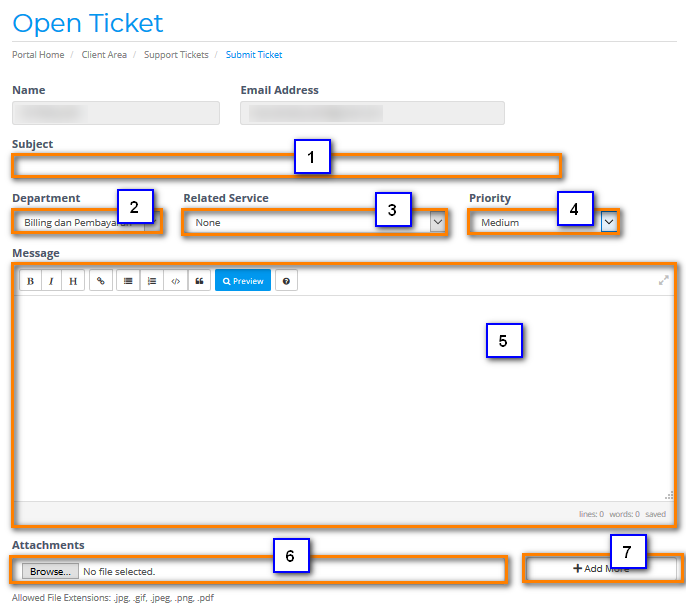Screen dimensions: 686x613
Task: Click into the Subject text field
Action: [x=150, y=165]
